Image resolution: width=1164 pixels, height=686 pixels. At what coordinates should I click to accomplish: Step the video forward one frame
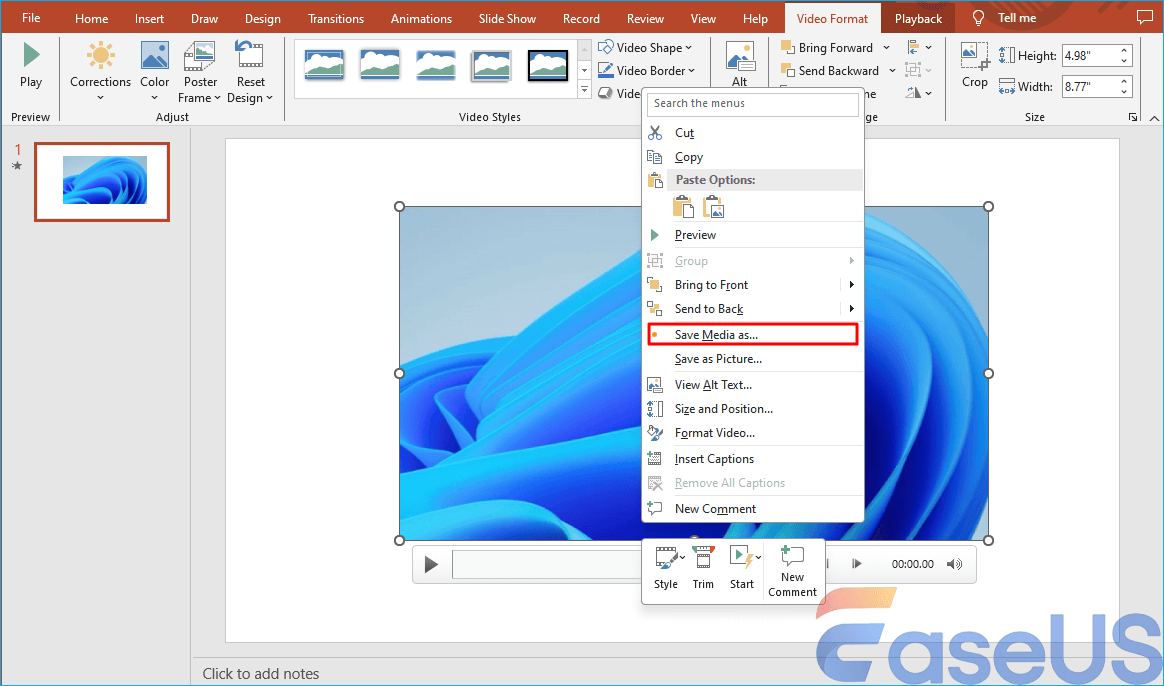857,564
